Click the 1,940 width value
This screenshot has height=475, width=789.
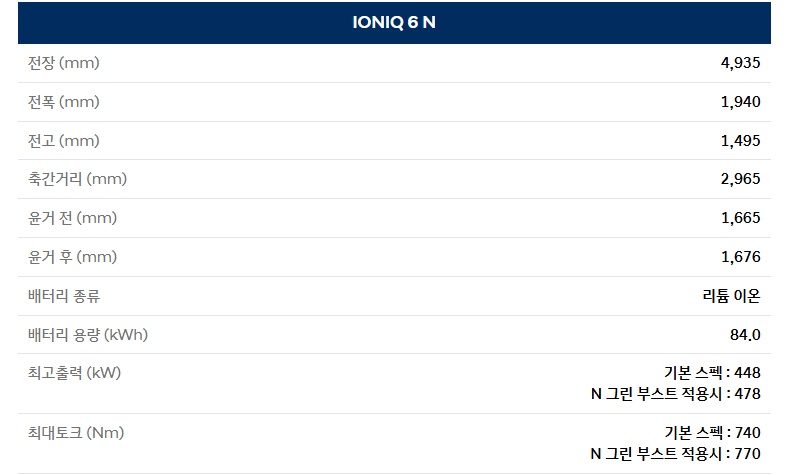coord(740,102)
